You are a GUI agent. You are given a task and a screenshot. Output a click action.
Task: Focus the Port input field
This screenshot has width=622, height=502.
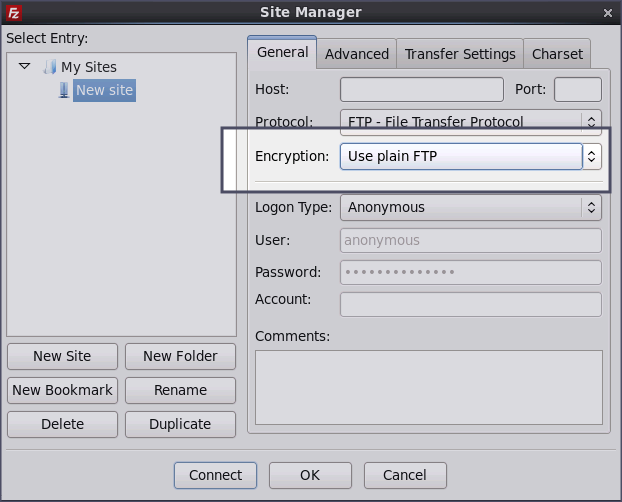(577, 89)
